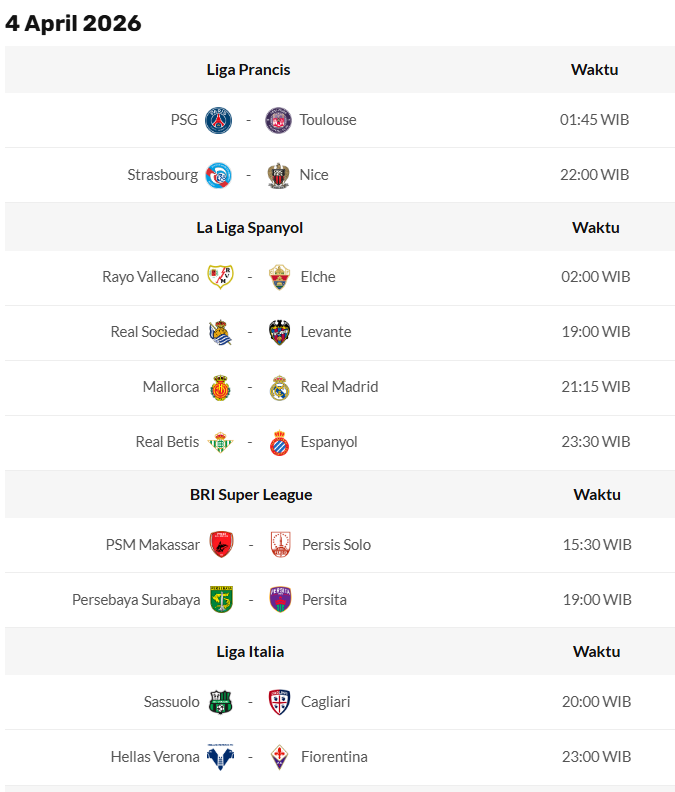Click the Toulouse club logo
Viewport: 675px width, 792px height.
[x=278, y=121]
